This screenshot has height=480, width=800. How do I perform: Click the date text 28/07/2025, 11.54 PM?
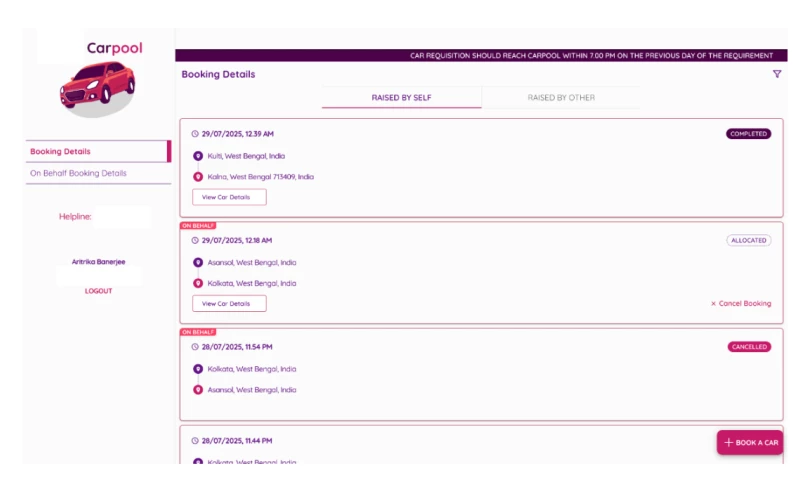point(237,347)
